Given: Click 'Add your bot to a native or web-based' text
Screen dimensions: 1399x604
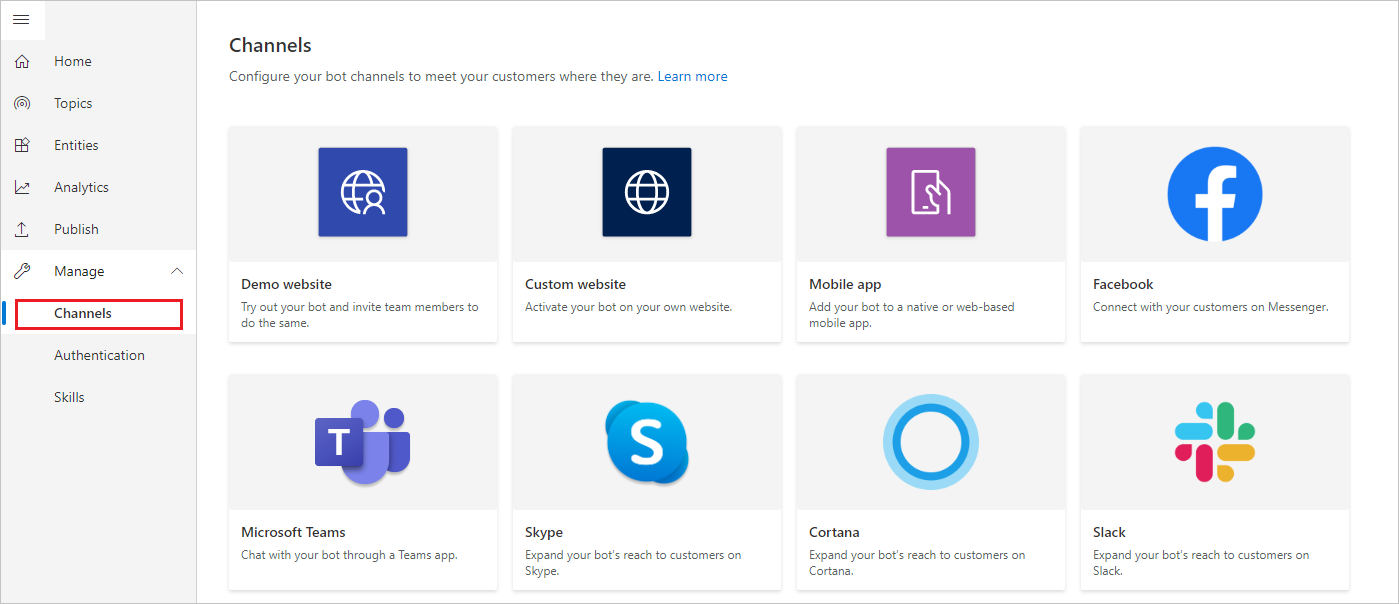Looking at the screenshot, I should pos(912,315).
